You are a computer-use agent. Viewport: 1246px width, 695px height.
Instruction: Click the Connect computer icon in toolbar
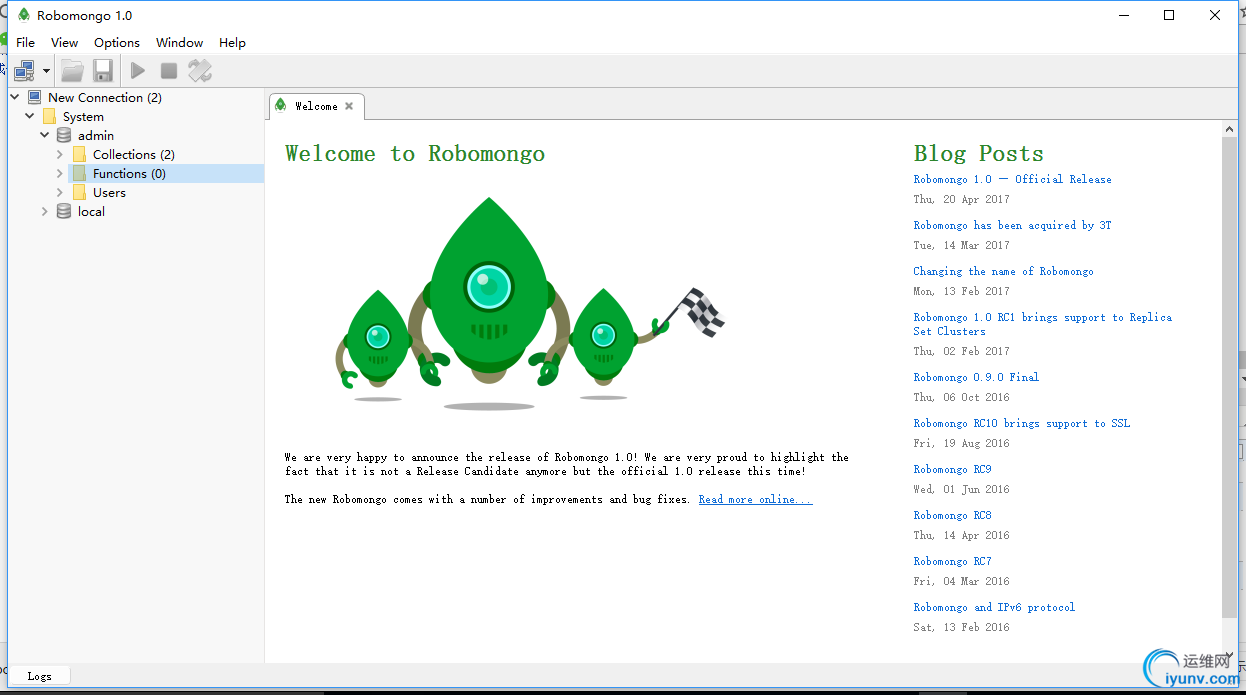tap(24, 70)
